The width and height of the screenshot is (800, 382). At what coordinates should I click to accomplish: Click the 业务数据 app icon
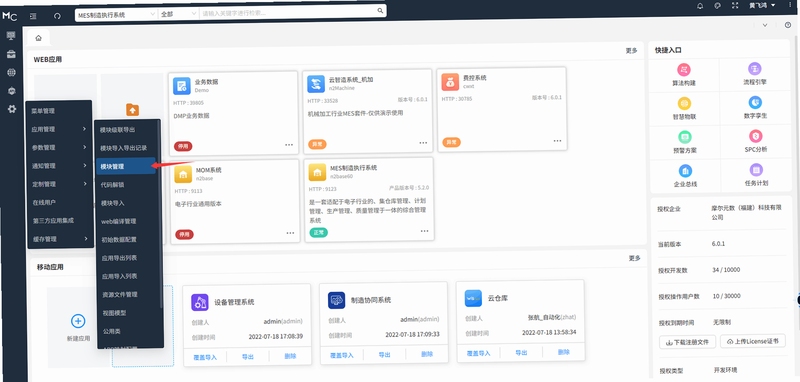181,86
